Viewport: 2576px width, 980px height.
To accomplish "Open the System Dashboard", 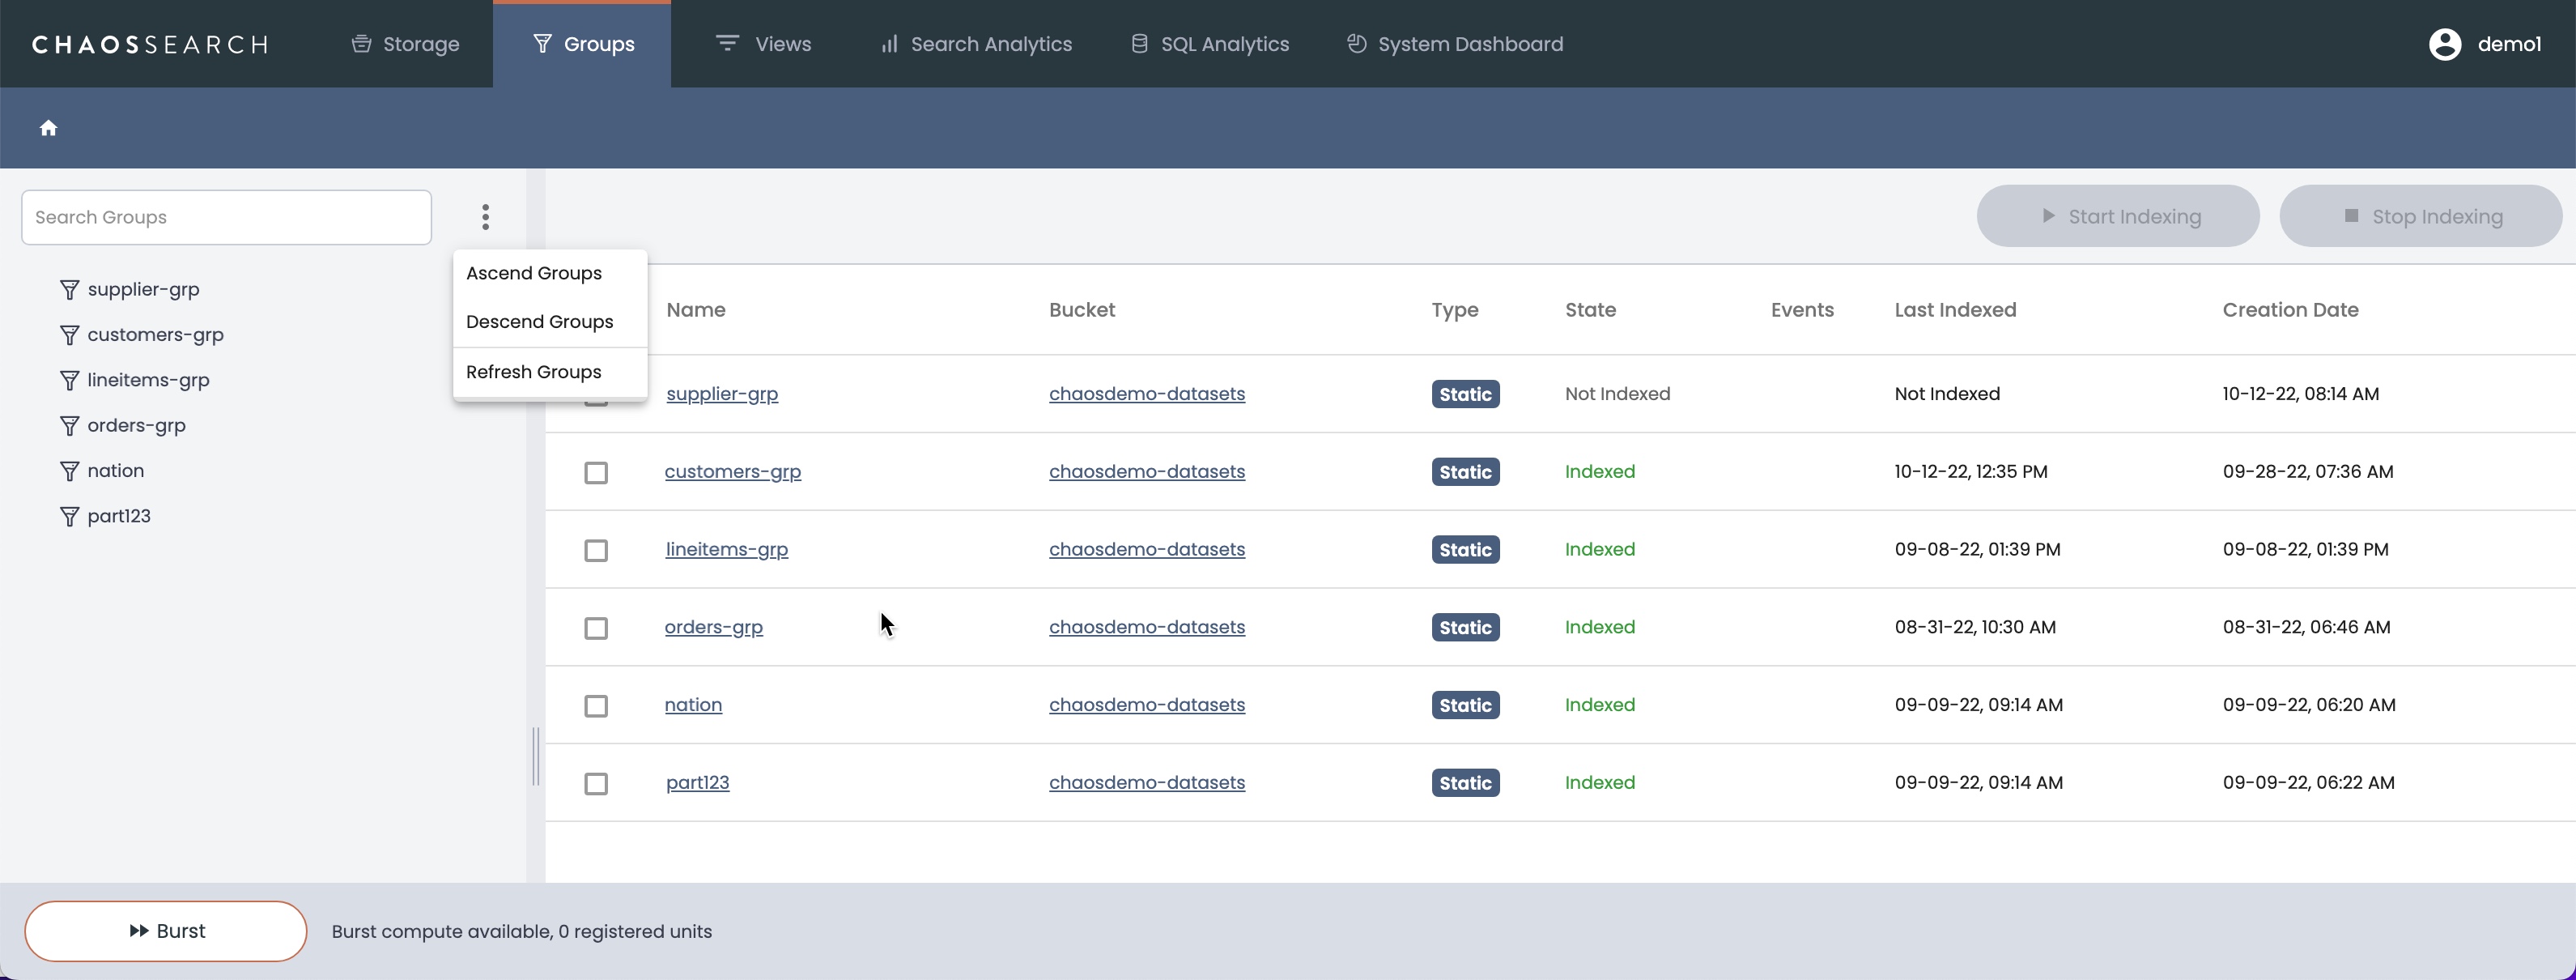I will pos(1455,44).
